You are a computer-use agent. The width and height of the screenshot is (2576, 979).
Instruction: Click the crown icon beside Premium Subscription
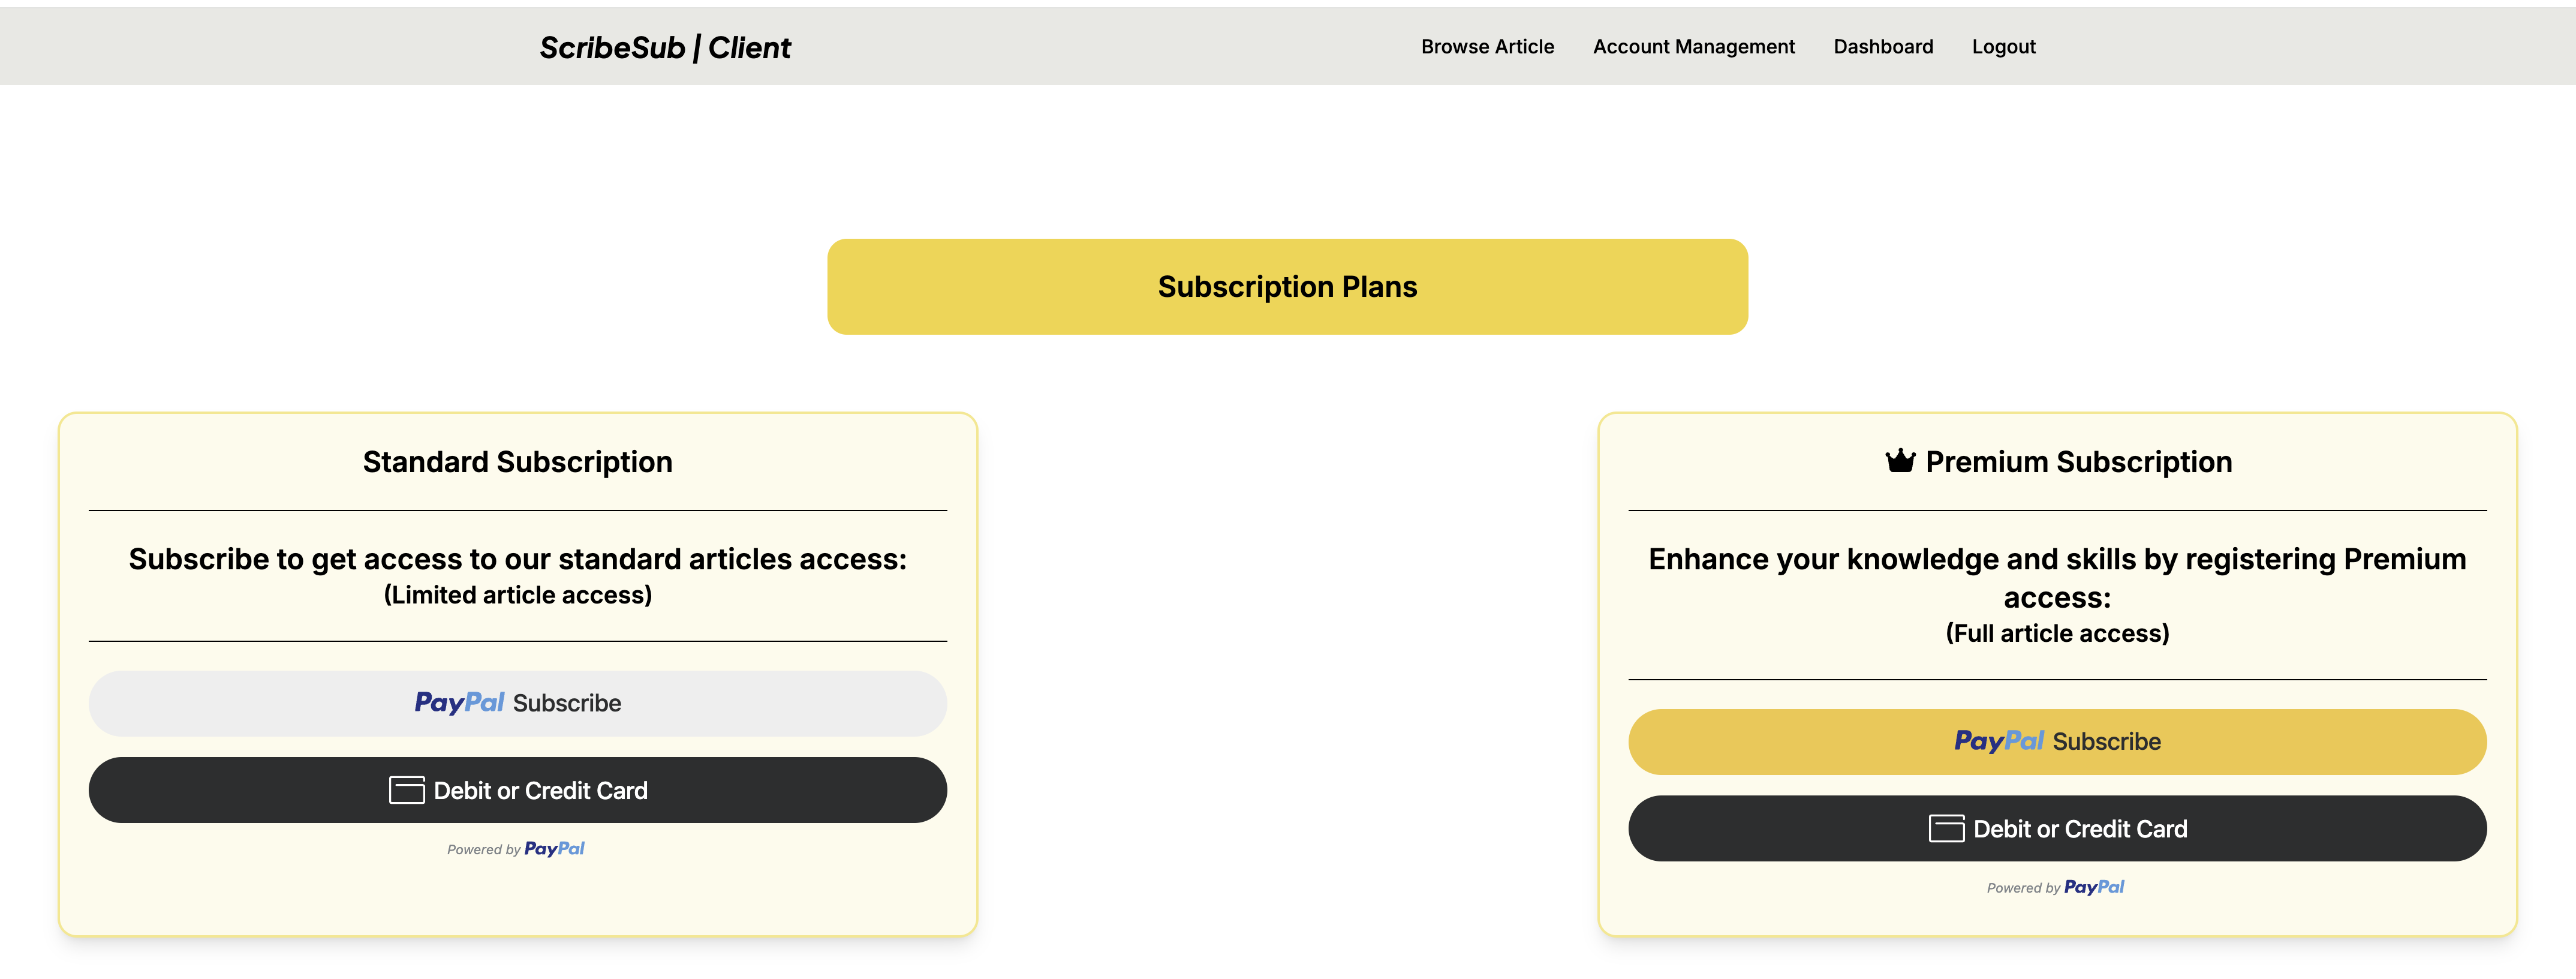coord(1899,461)
